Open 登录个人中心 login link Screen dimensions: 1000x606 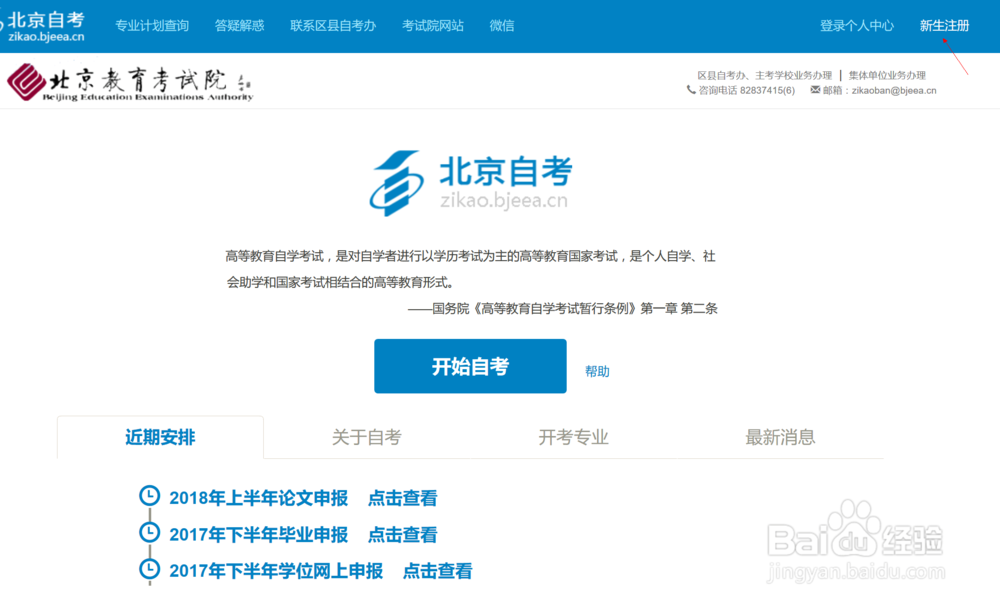857,26
